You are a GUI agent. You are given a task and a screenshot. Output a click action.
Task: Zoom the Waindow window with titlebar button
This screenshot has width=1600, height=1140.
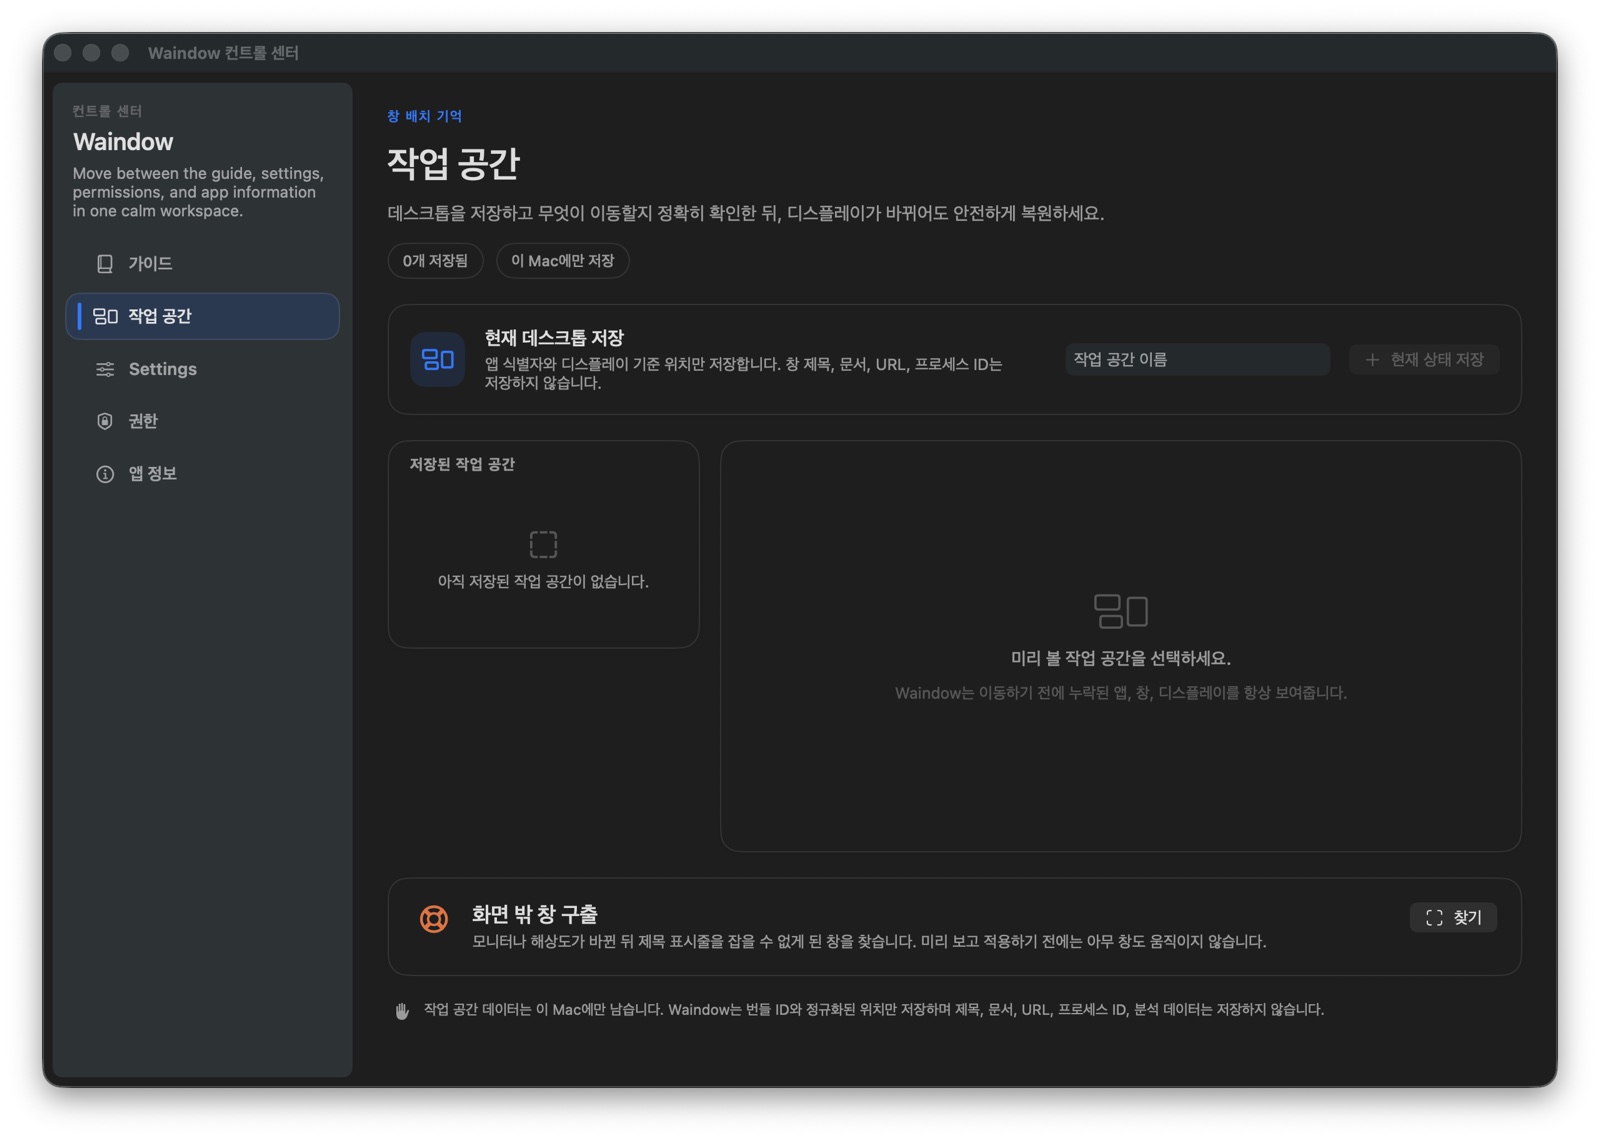pyautogui.click(x=120, y=53)
